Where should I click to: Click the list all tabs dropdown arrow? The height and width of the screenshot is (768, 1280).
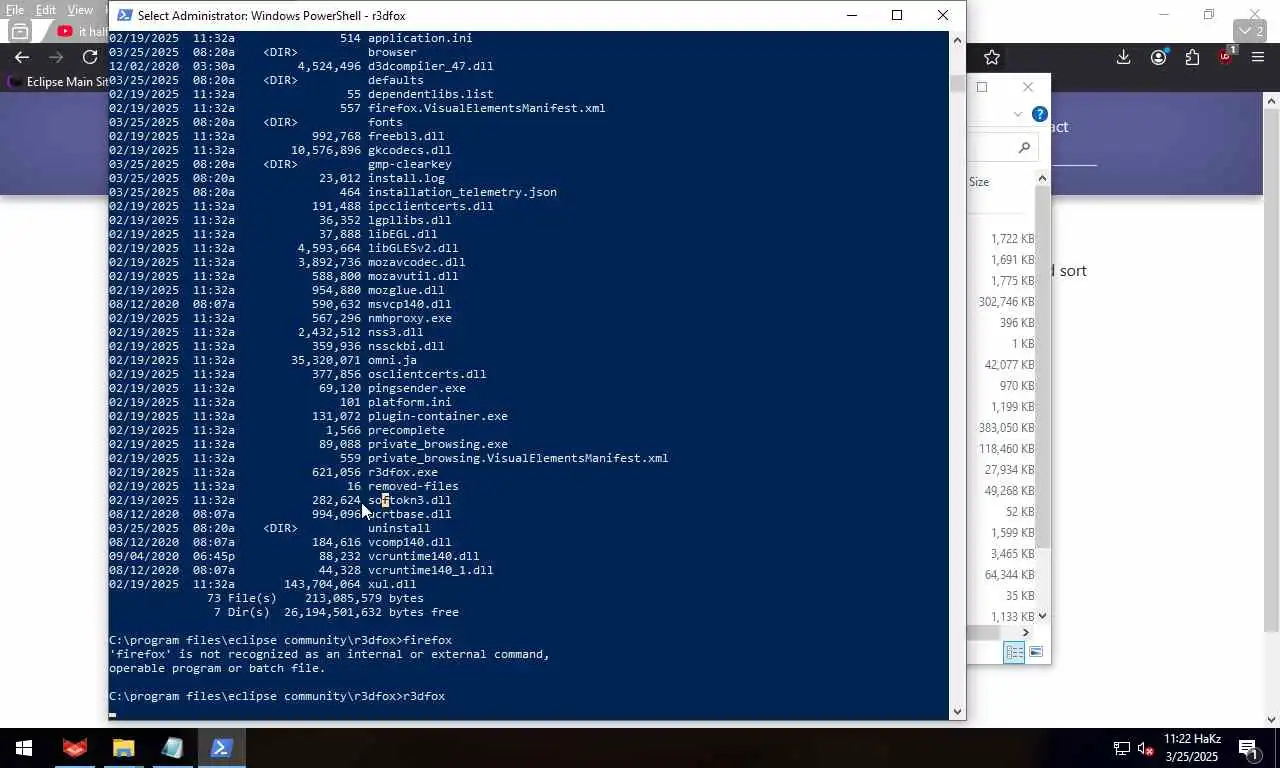tap(1252, 31)
